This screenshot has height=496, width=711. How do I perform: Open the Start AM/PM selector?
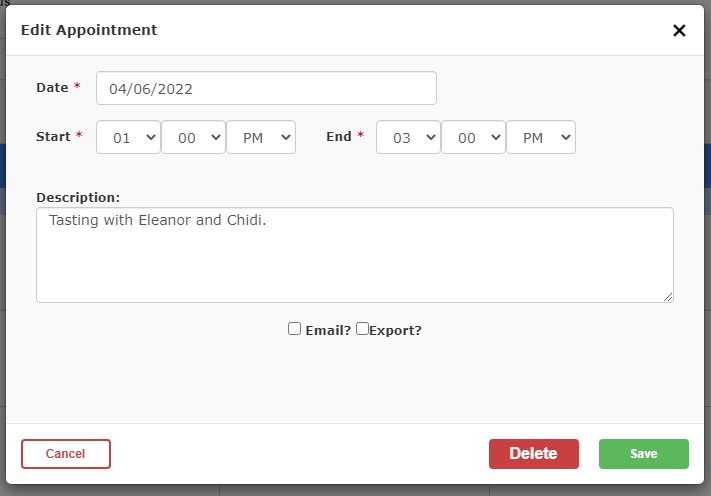tap(261, 137)
